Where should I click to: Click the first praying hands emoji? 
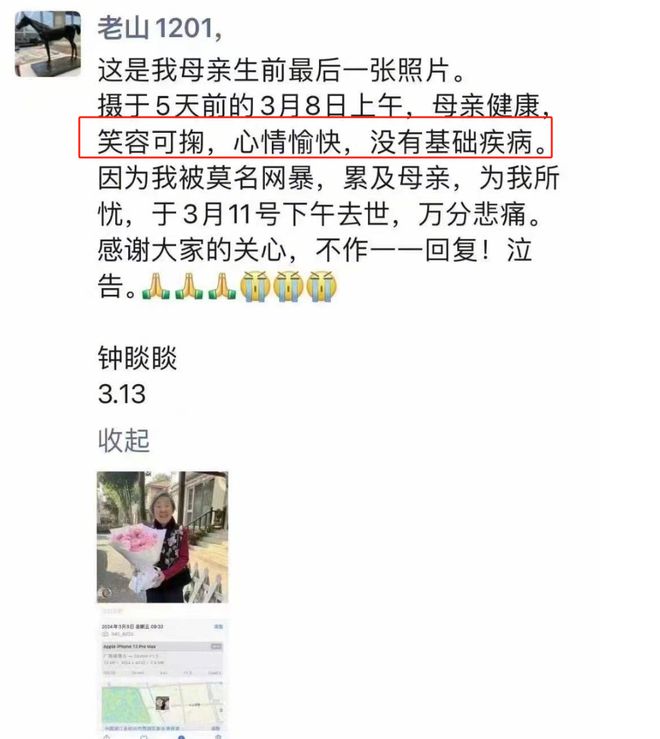click(x=156, y=286)
